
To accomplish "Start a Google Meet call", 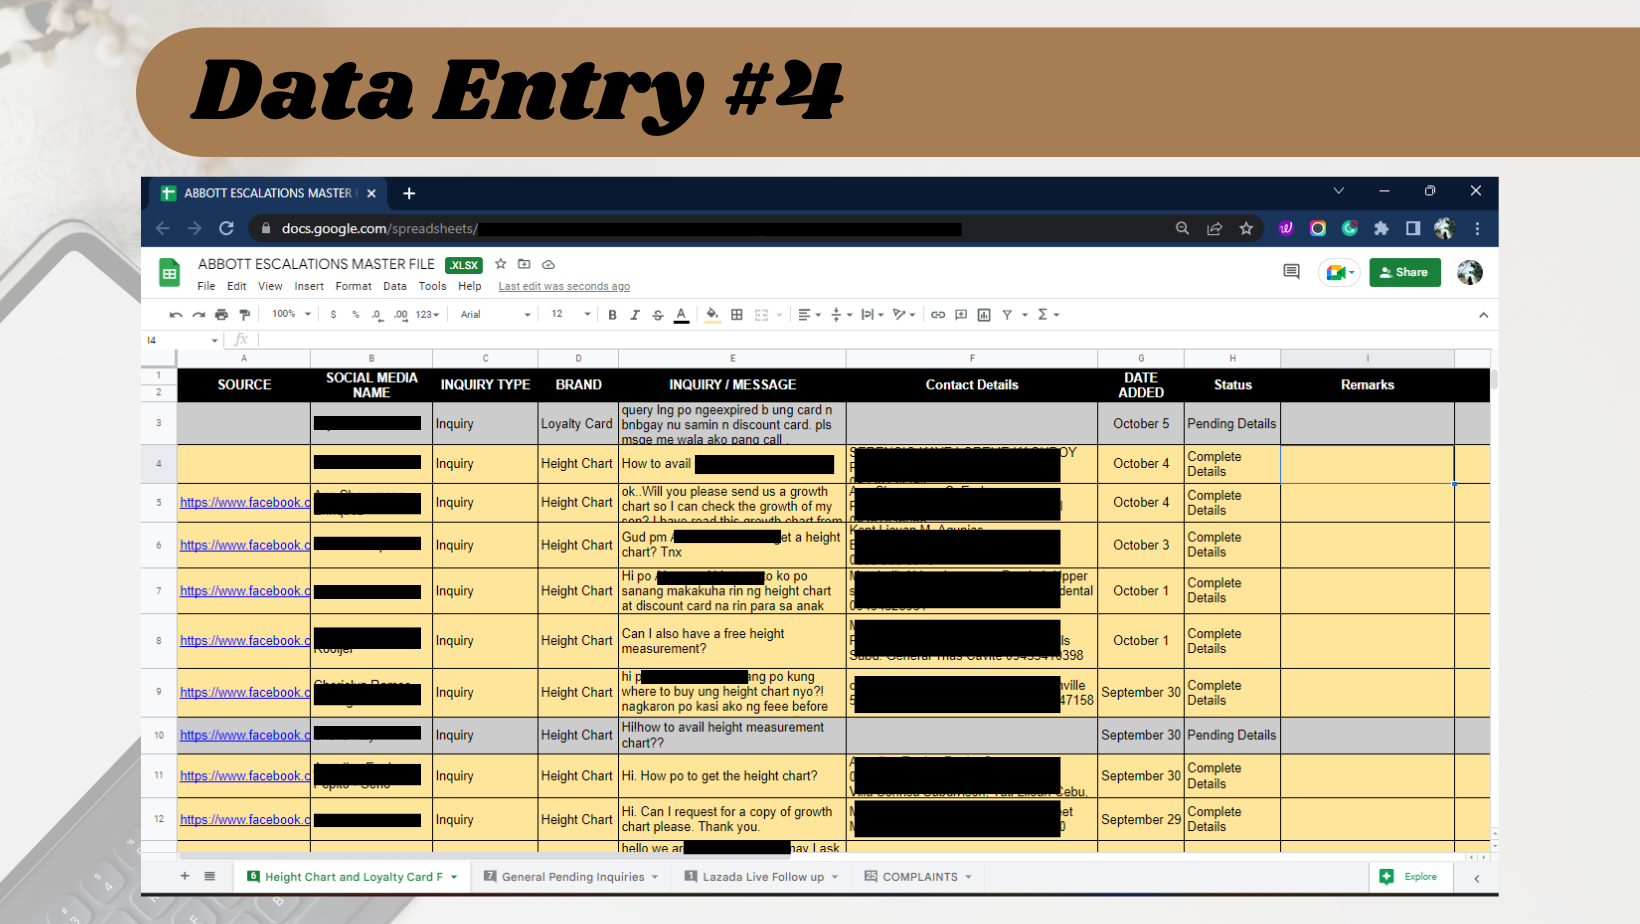I will (1338, 272).
